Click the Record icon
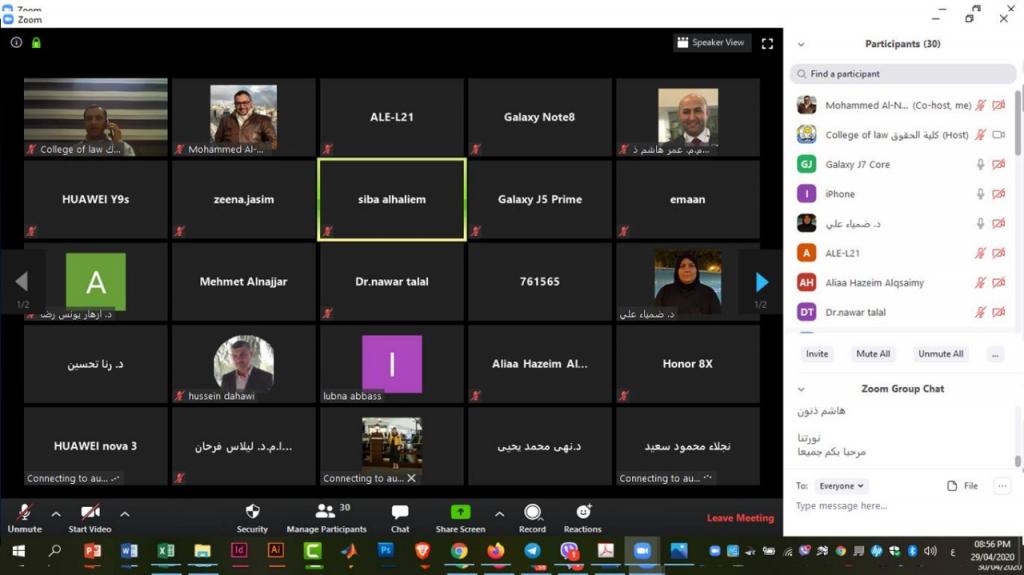The height and width of the screenshot is (575, 1024). 532,512
